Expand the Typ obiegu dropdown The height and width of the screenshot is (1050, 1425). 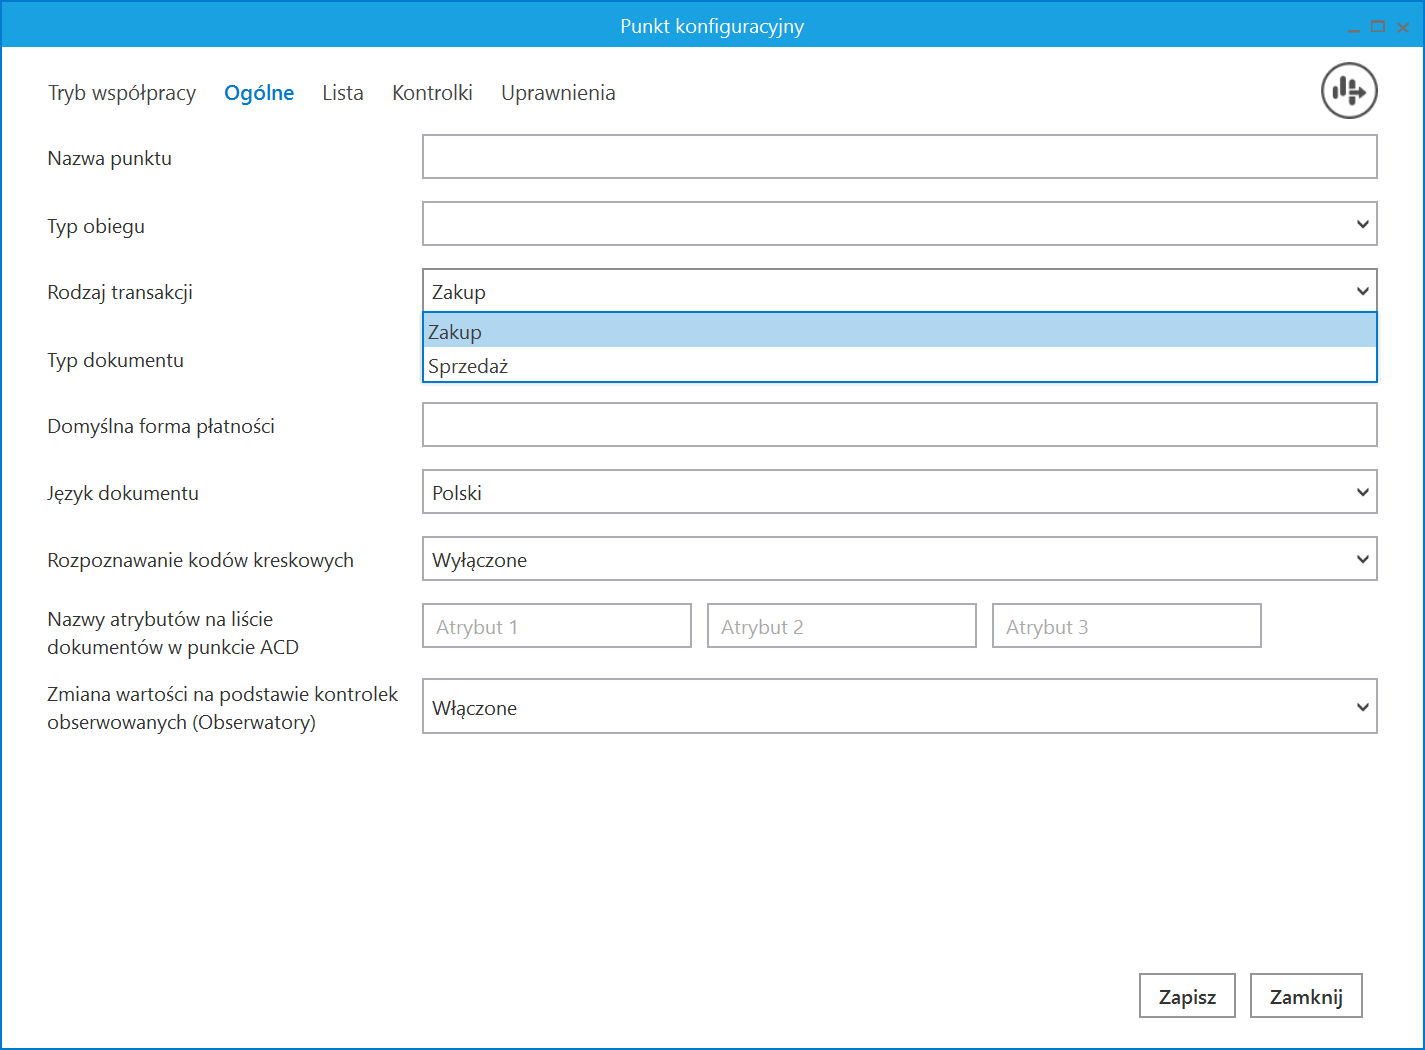(x=899, y=224)
